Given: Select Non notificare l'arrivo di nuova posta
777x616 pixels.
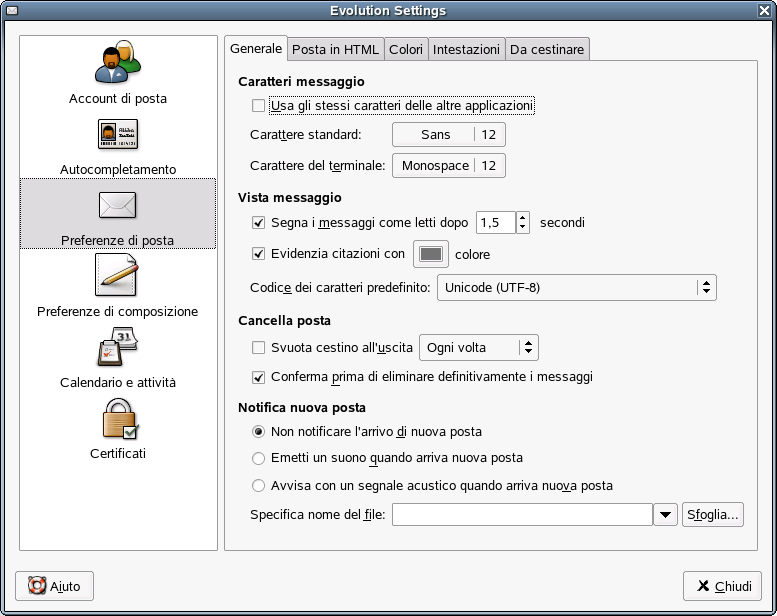Looking at the screenshot, I should click(x=258, y=432).
